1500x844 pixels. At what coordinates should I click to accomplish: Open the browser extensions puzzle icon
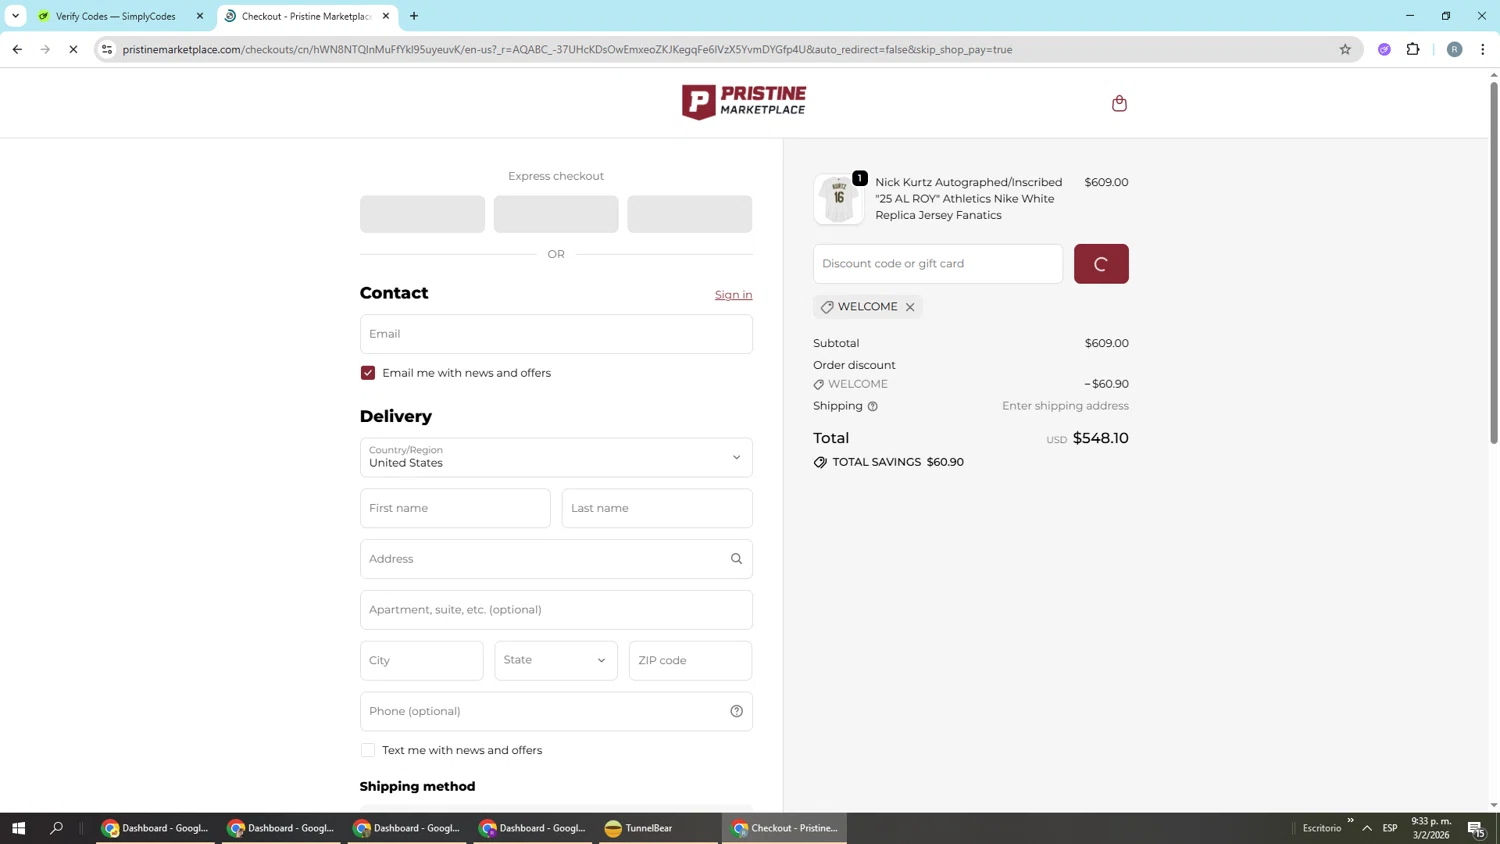click(1413, 49)
